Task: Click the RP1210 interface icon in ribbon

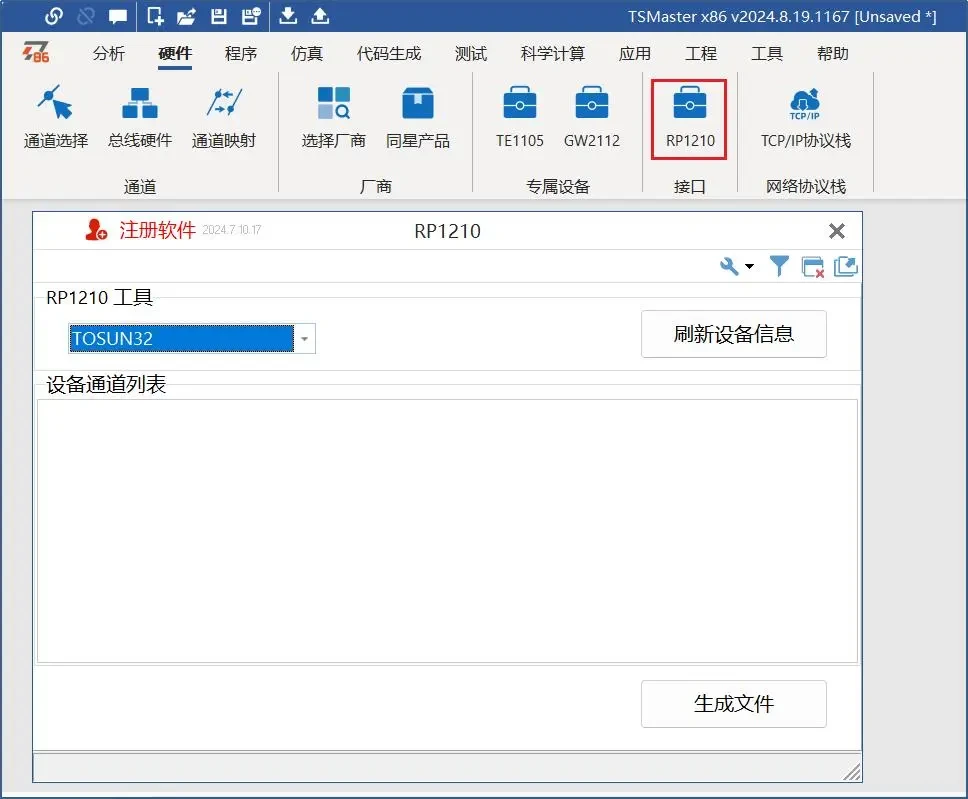Action: pos(690,116)
